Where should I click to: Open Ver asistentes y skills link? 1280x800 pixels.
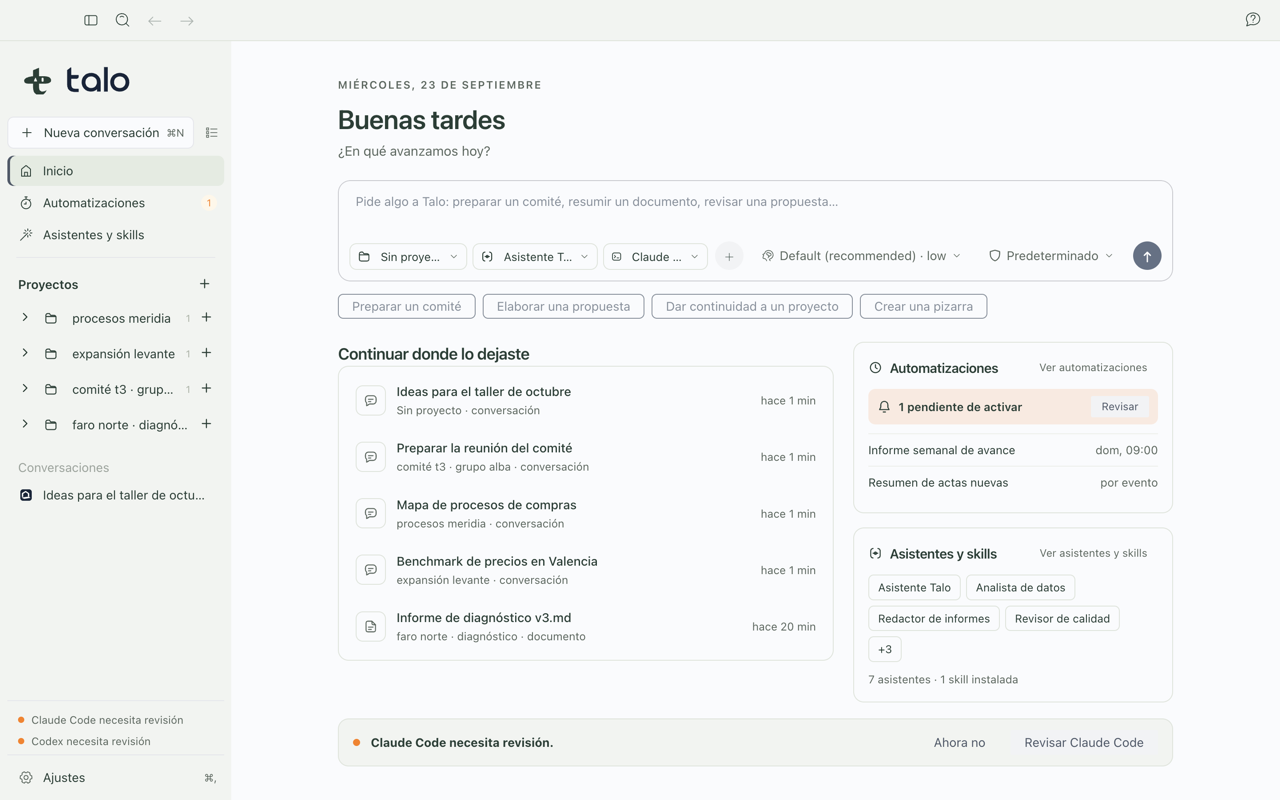click(x=1093, y=553)
